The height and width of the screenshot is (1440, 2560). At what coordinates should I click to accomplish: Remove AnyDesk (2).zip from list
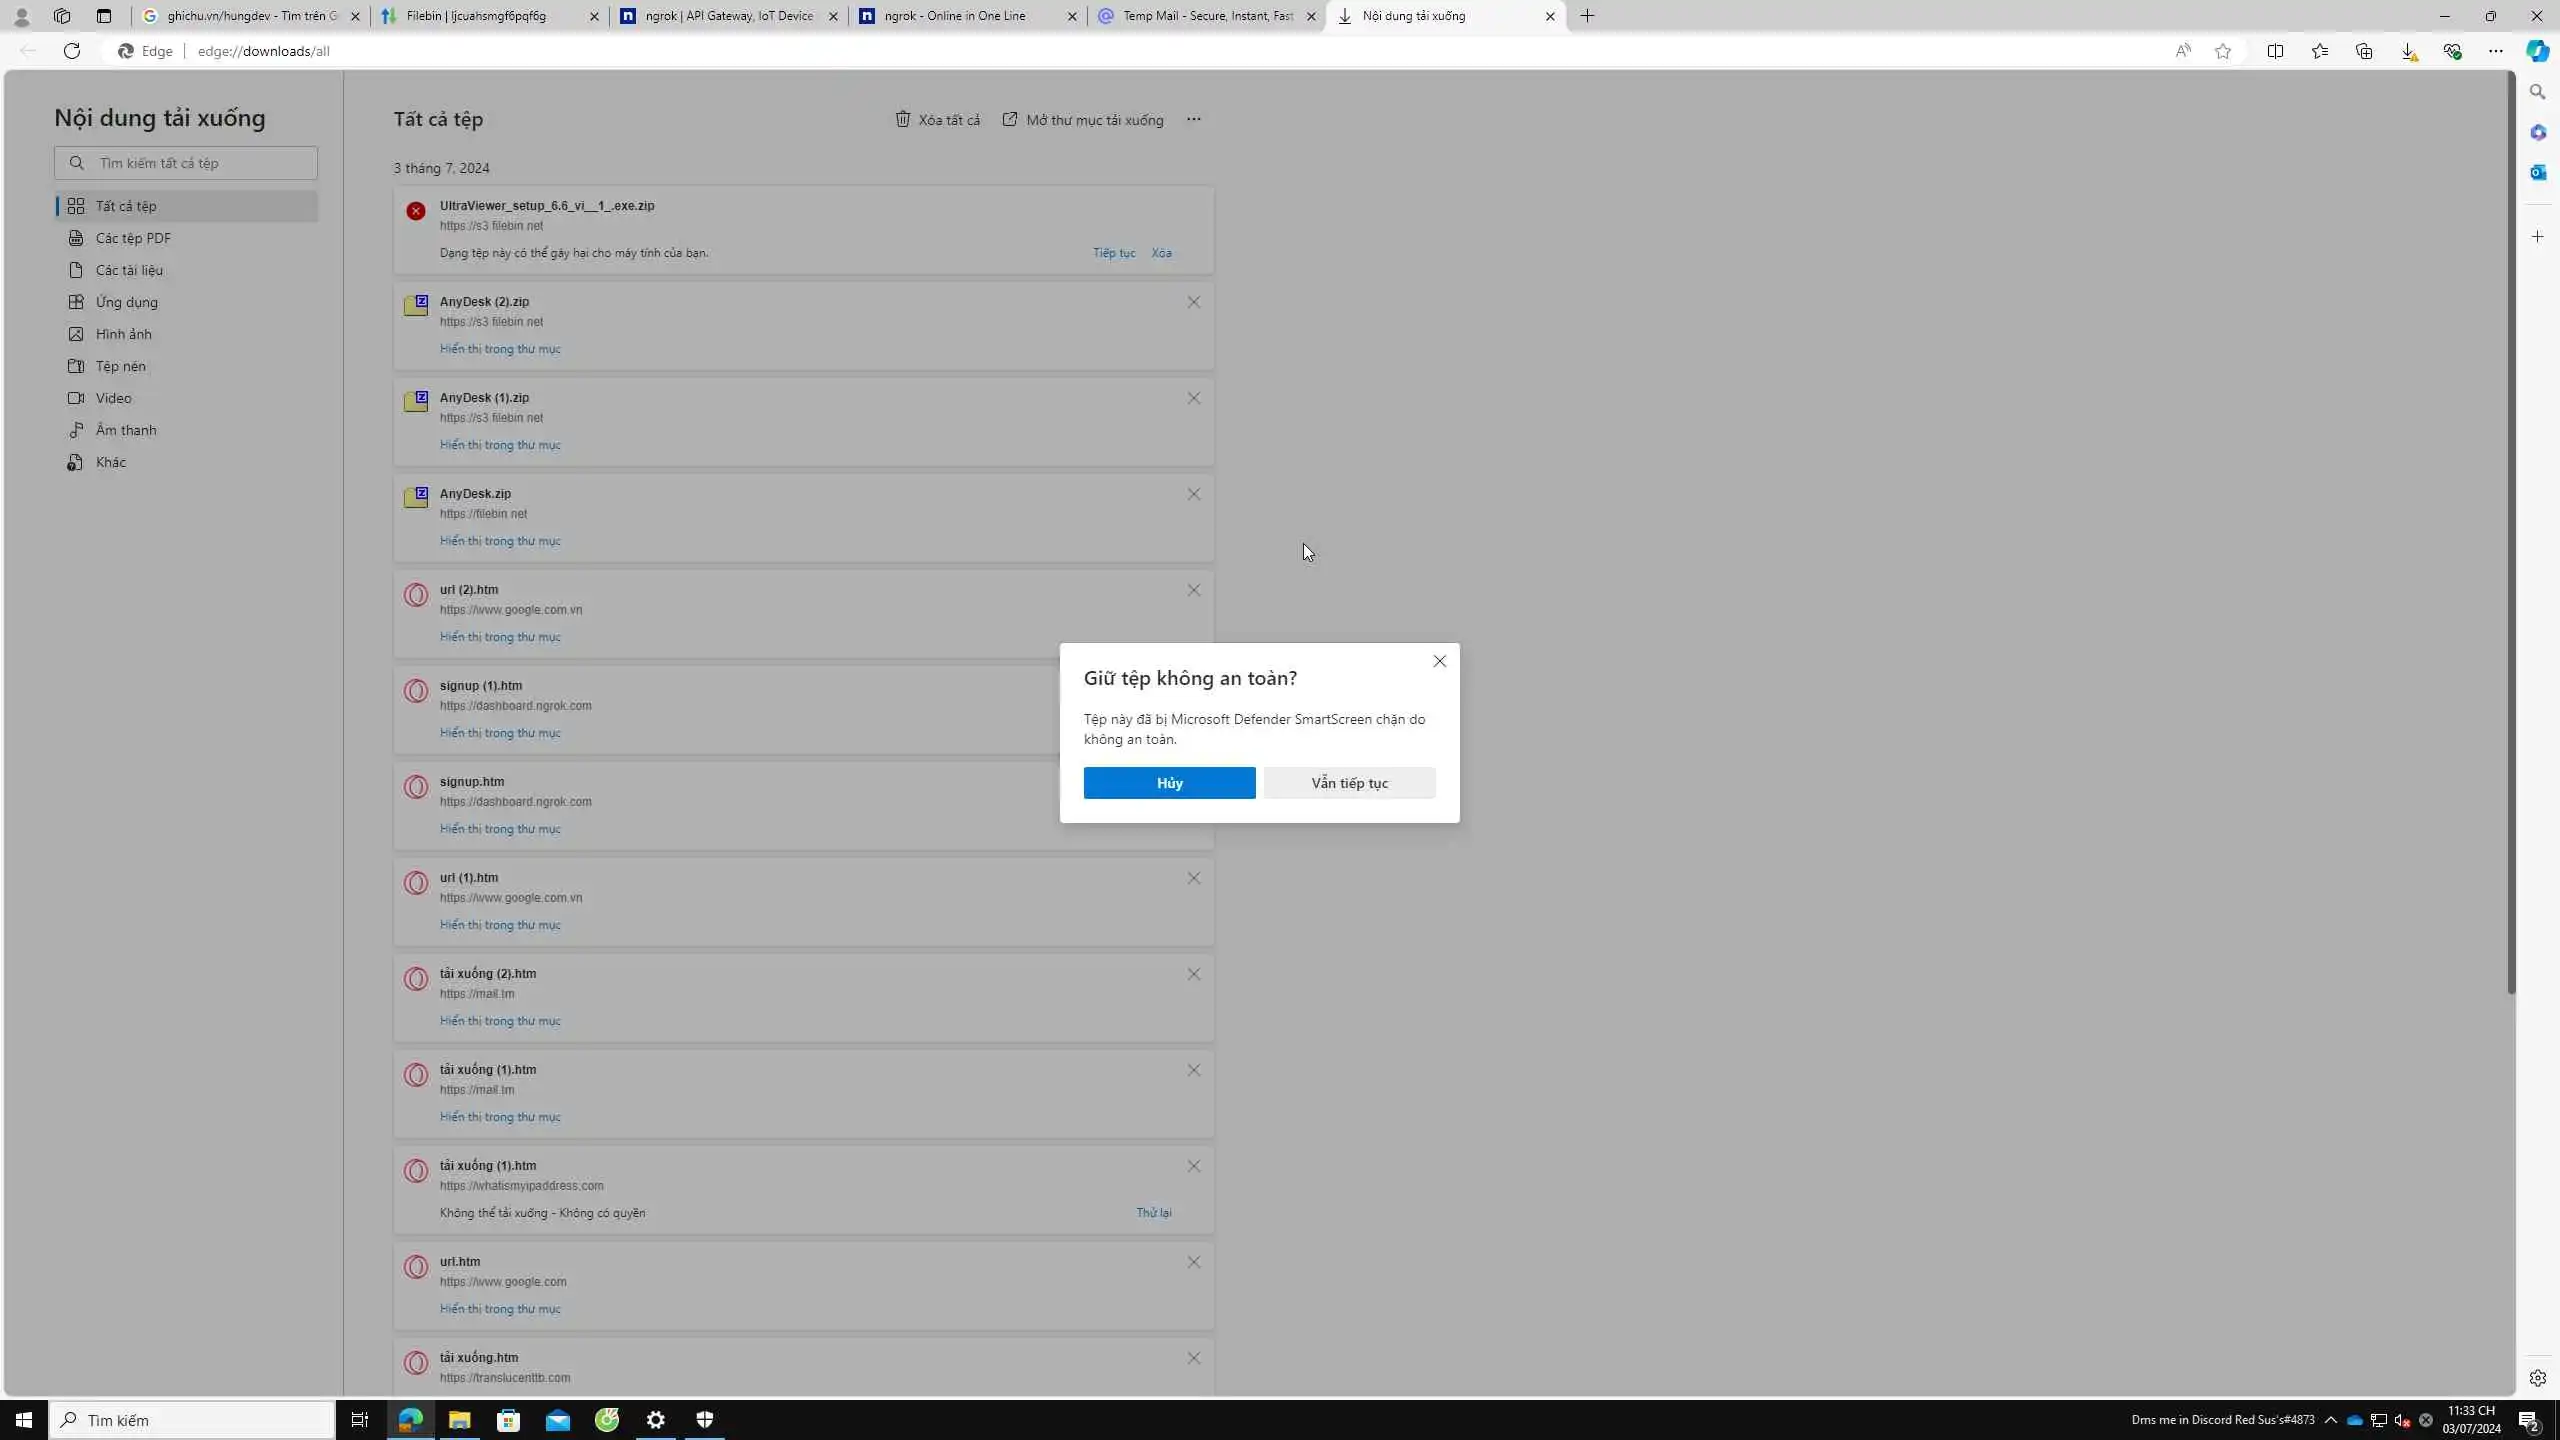pyautogui.click(x=1193, y=302)
